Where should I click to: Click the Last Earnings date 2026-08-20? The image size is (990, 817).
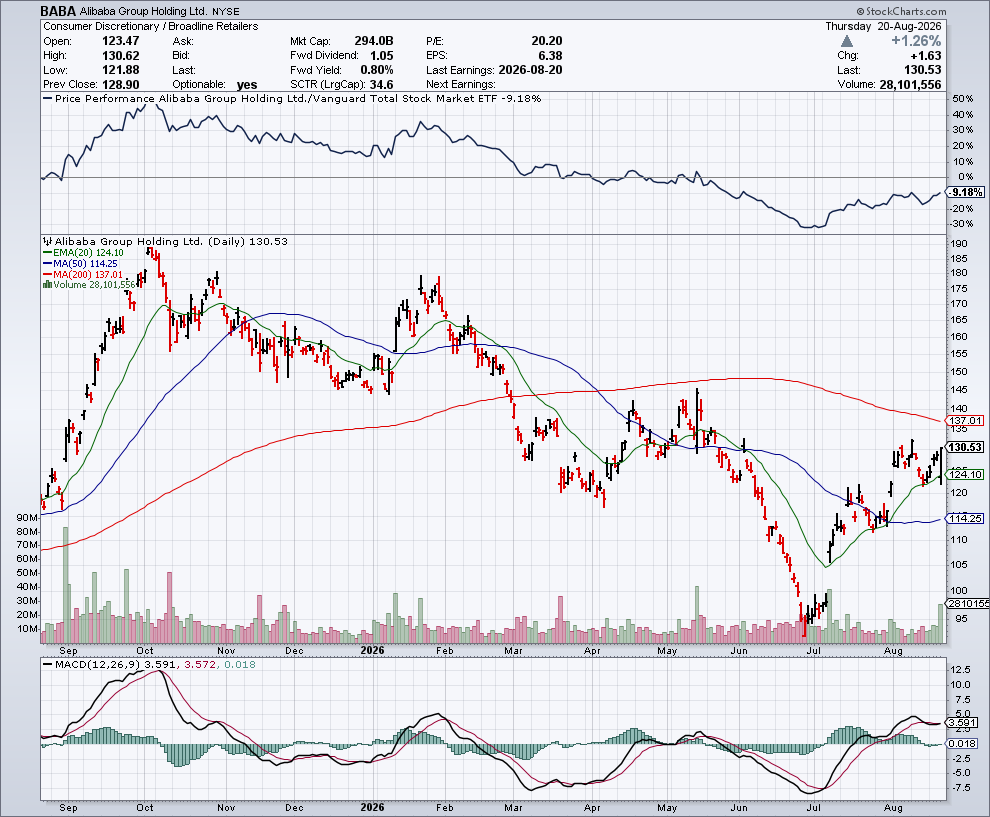(530, 70)
